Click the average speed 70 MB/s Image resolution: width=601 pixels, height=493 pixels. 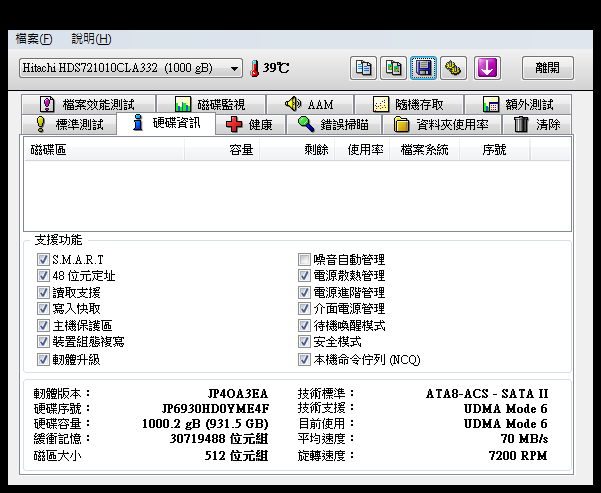(524, 439)
